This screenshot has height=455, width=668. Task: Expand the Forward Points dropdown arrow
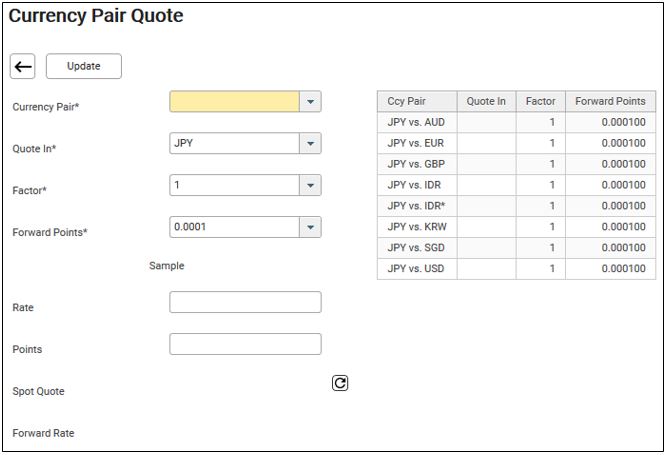pos(310,227)
